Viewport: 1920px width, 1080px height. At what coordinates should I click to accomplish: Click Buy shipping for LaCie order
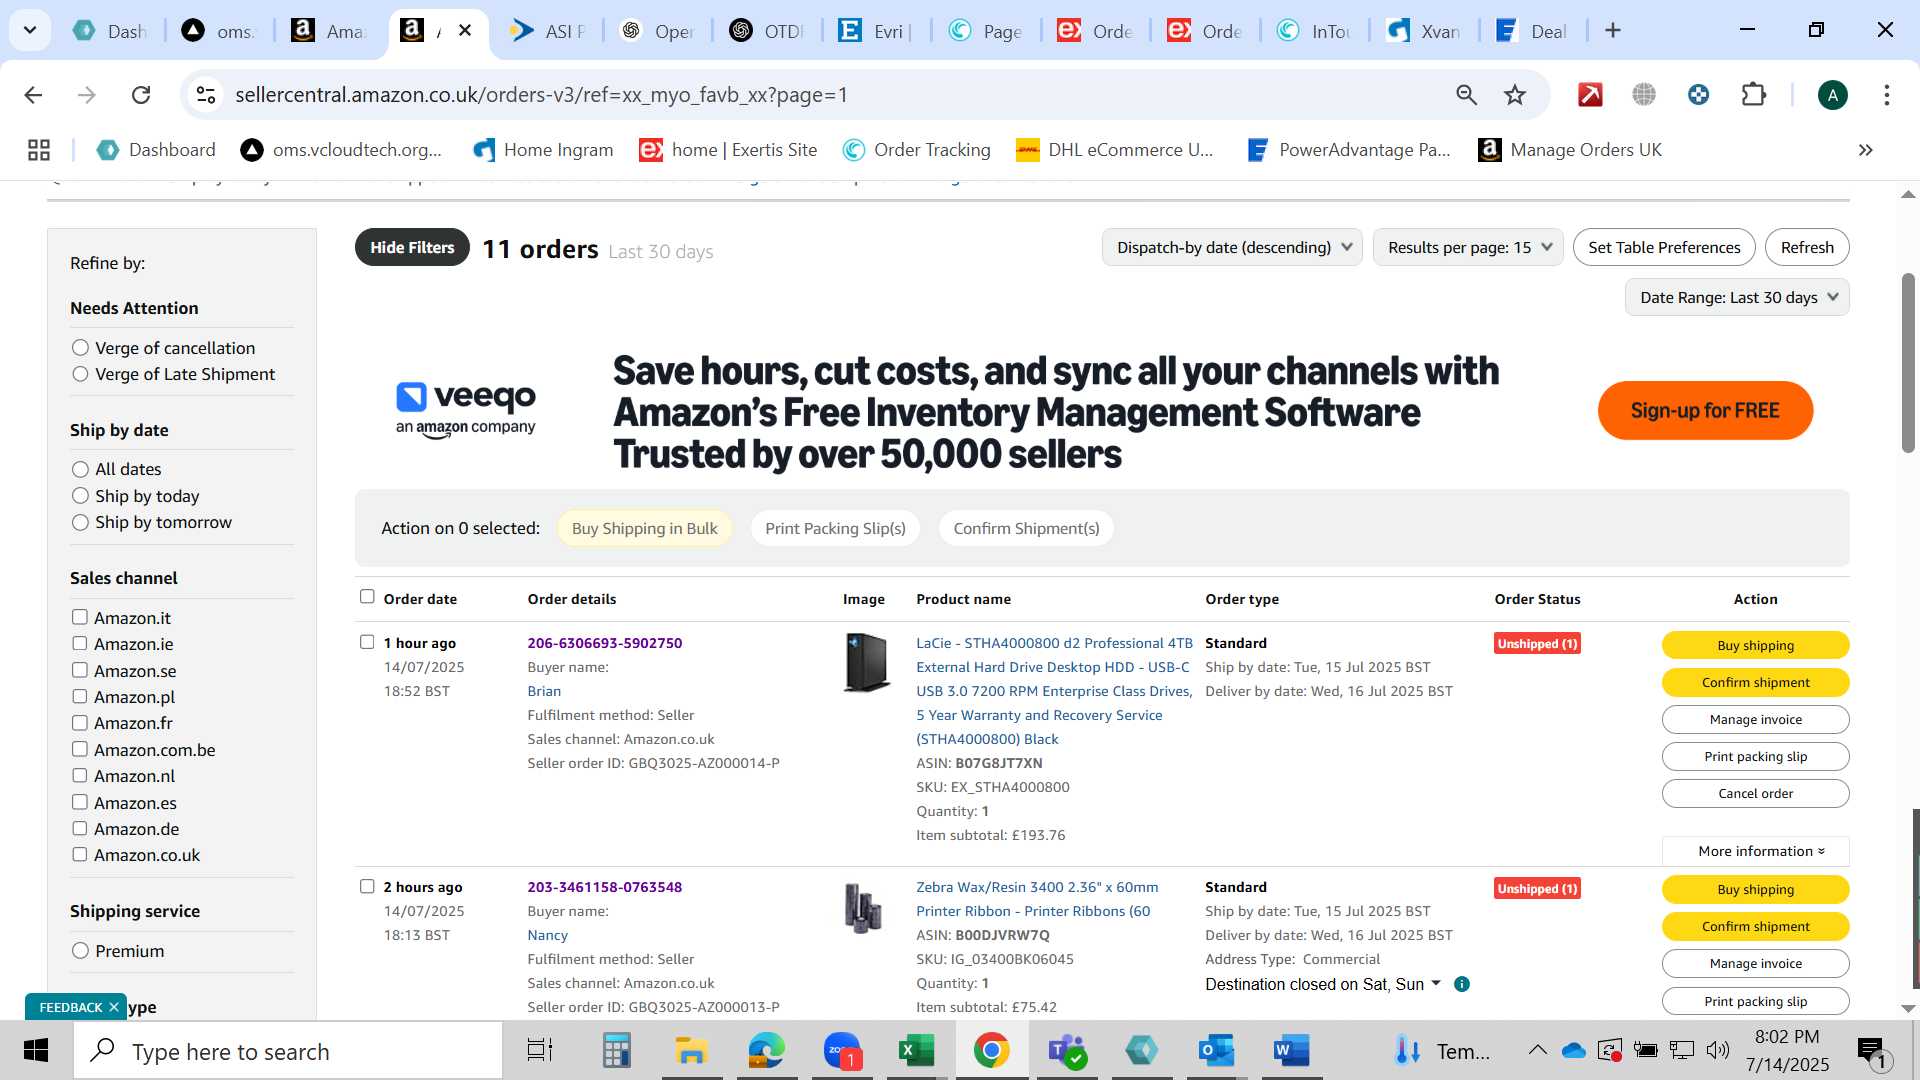point(1755,645)
